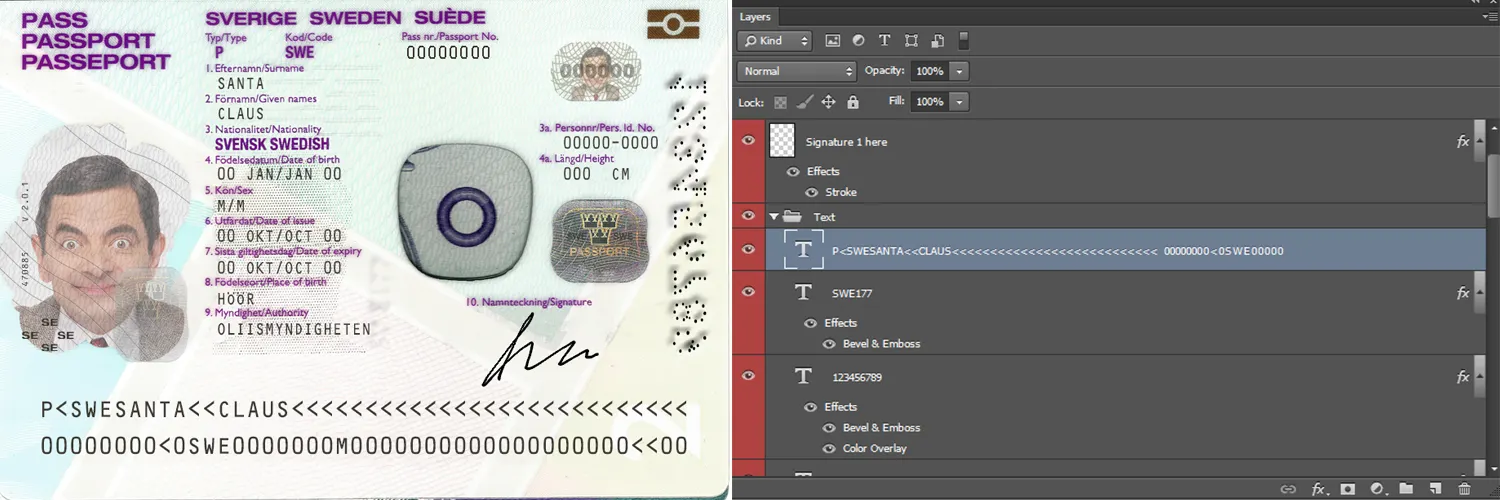Create a new layer

point(1435,489)
